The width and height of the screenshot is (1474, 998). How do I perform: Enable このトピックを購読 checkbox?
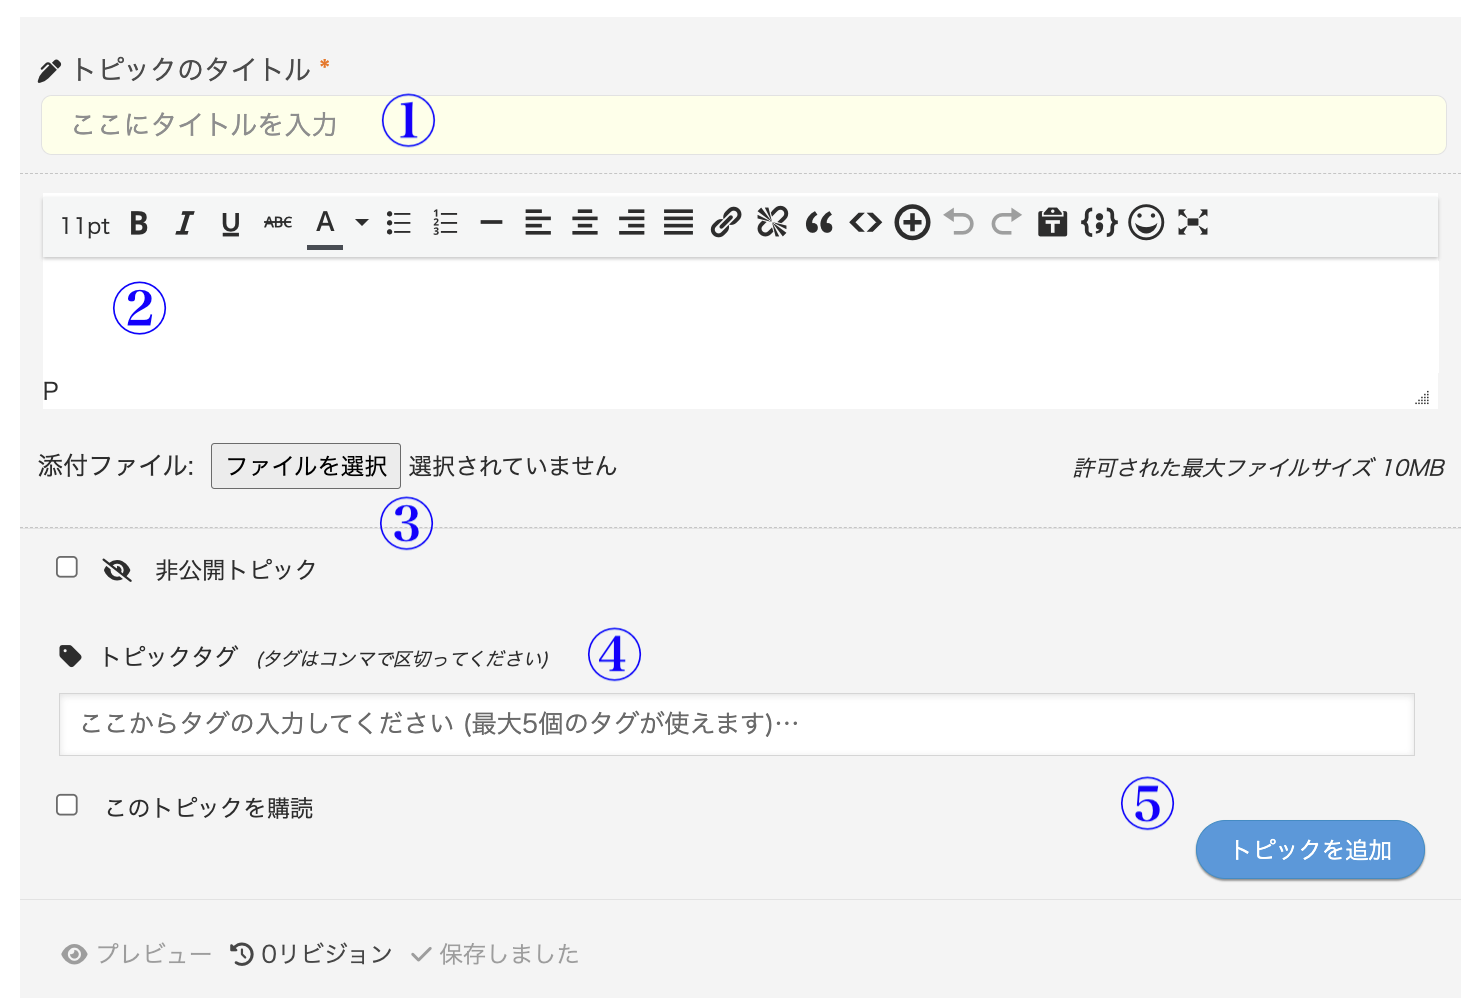[67, 806]
